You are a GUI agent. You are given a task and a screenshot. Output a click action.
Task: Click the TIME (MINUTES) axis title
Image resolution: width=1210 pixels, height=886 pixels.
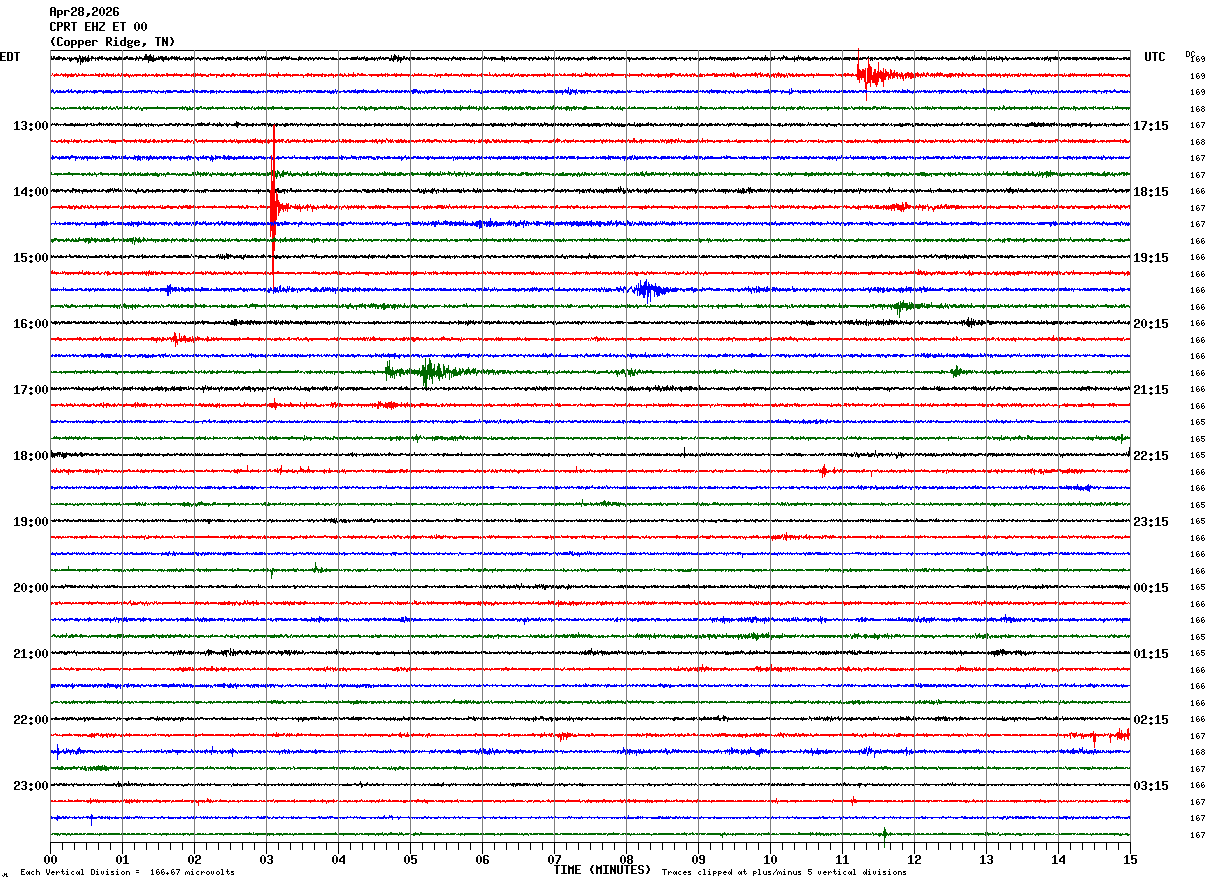[x=602, y=870]
